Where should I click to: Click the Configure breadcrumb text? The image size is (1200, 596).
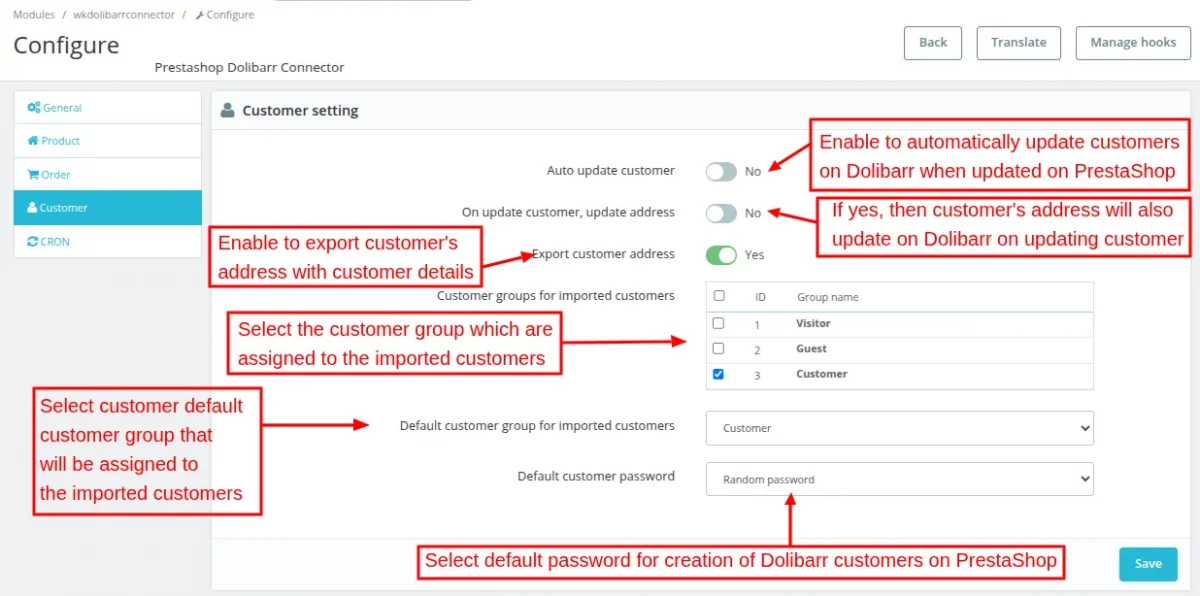click(230, 15)
